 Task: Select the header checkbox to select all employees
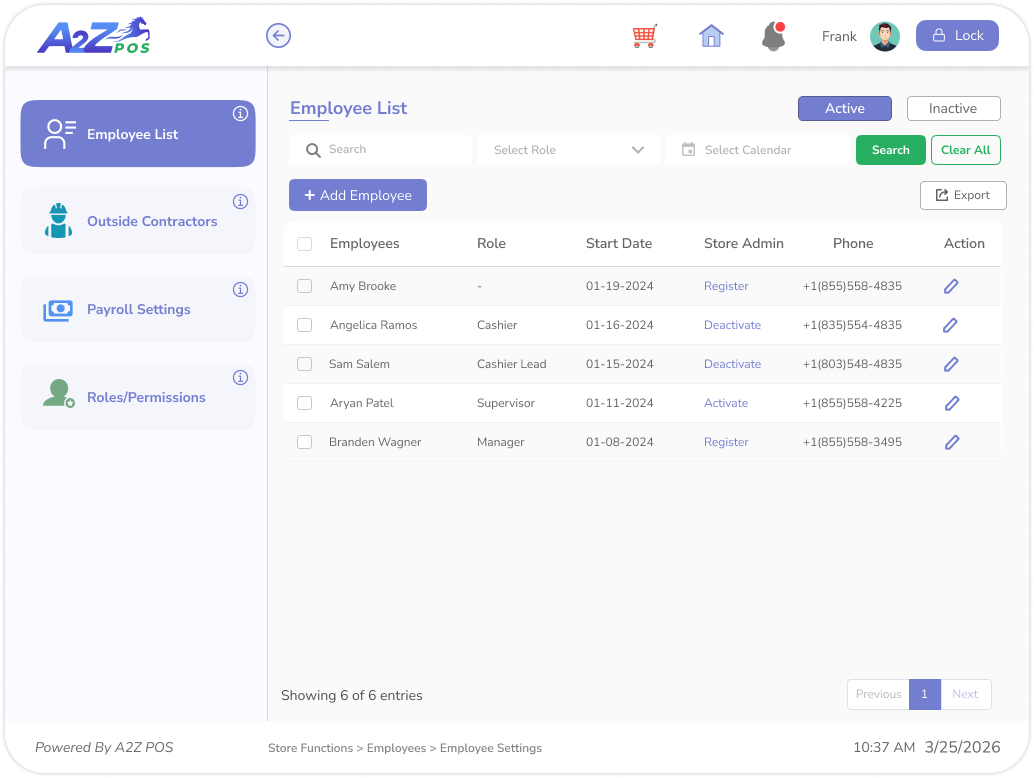pos(304,242)
